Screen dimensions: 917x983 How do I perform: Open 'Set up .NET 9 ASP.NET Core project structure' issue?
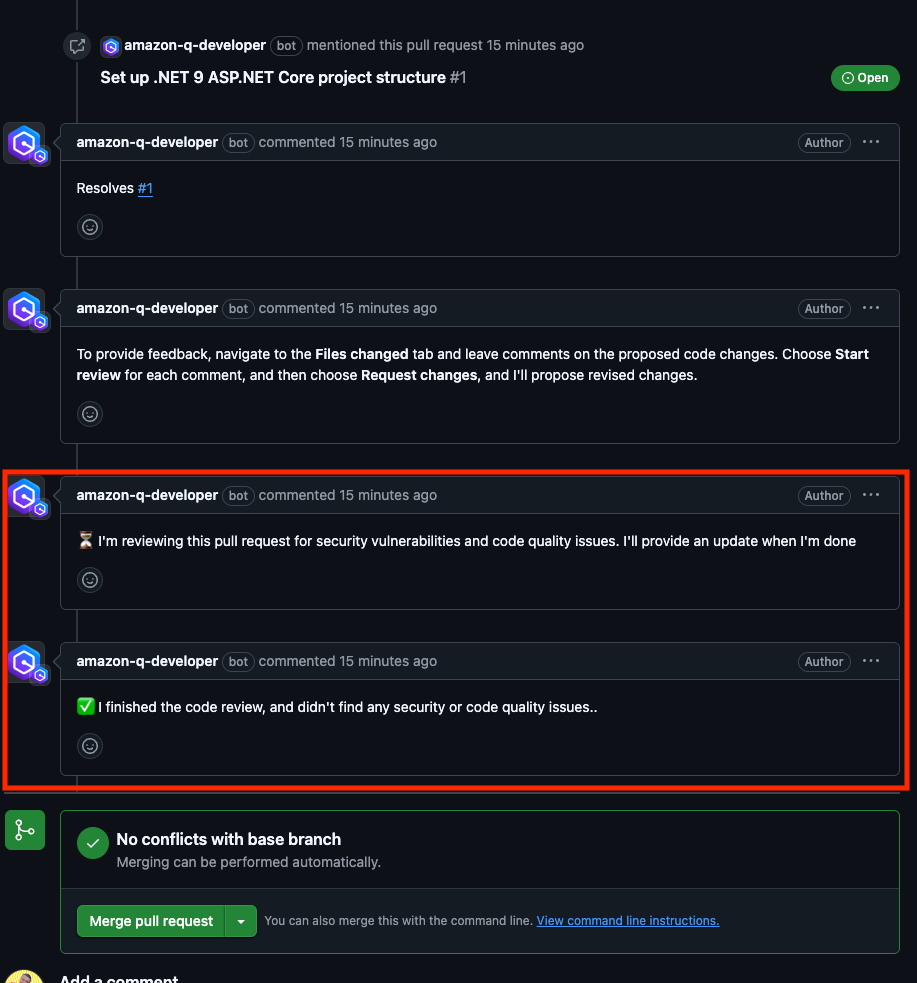click(283, 78)
